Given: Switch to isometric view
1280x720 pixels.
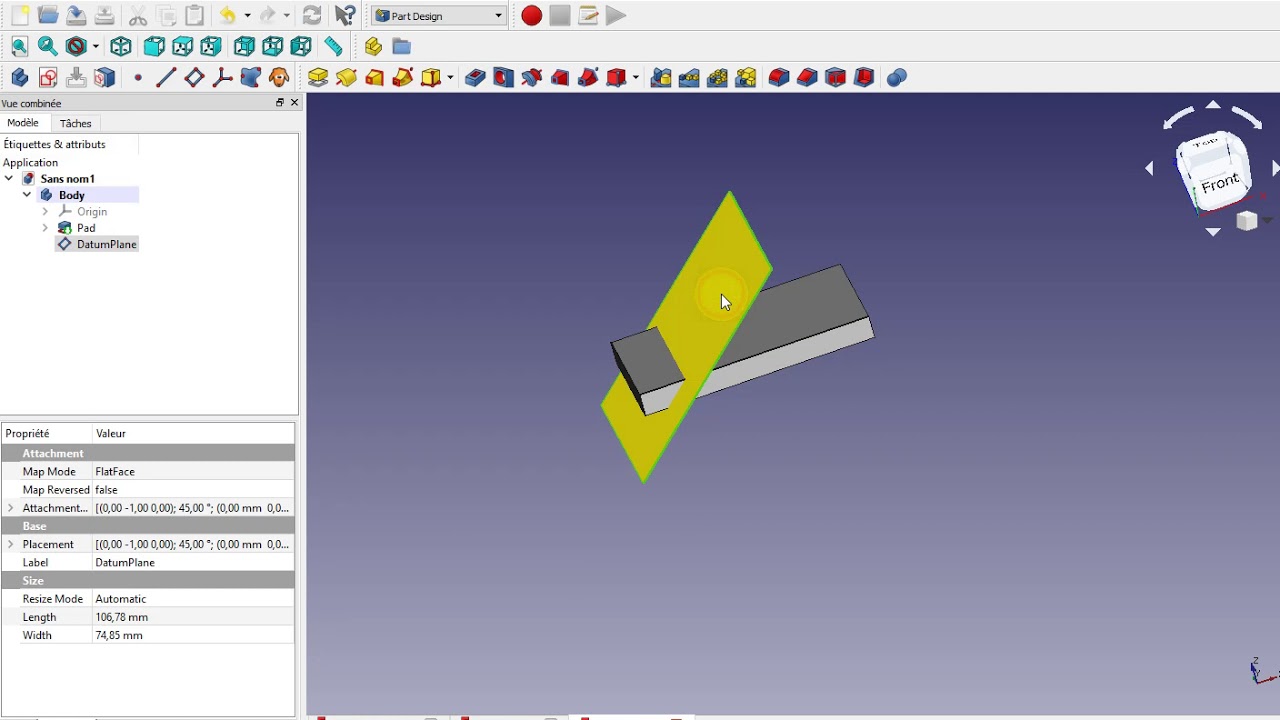Looking at the screenshot, I should click(121, 46).
